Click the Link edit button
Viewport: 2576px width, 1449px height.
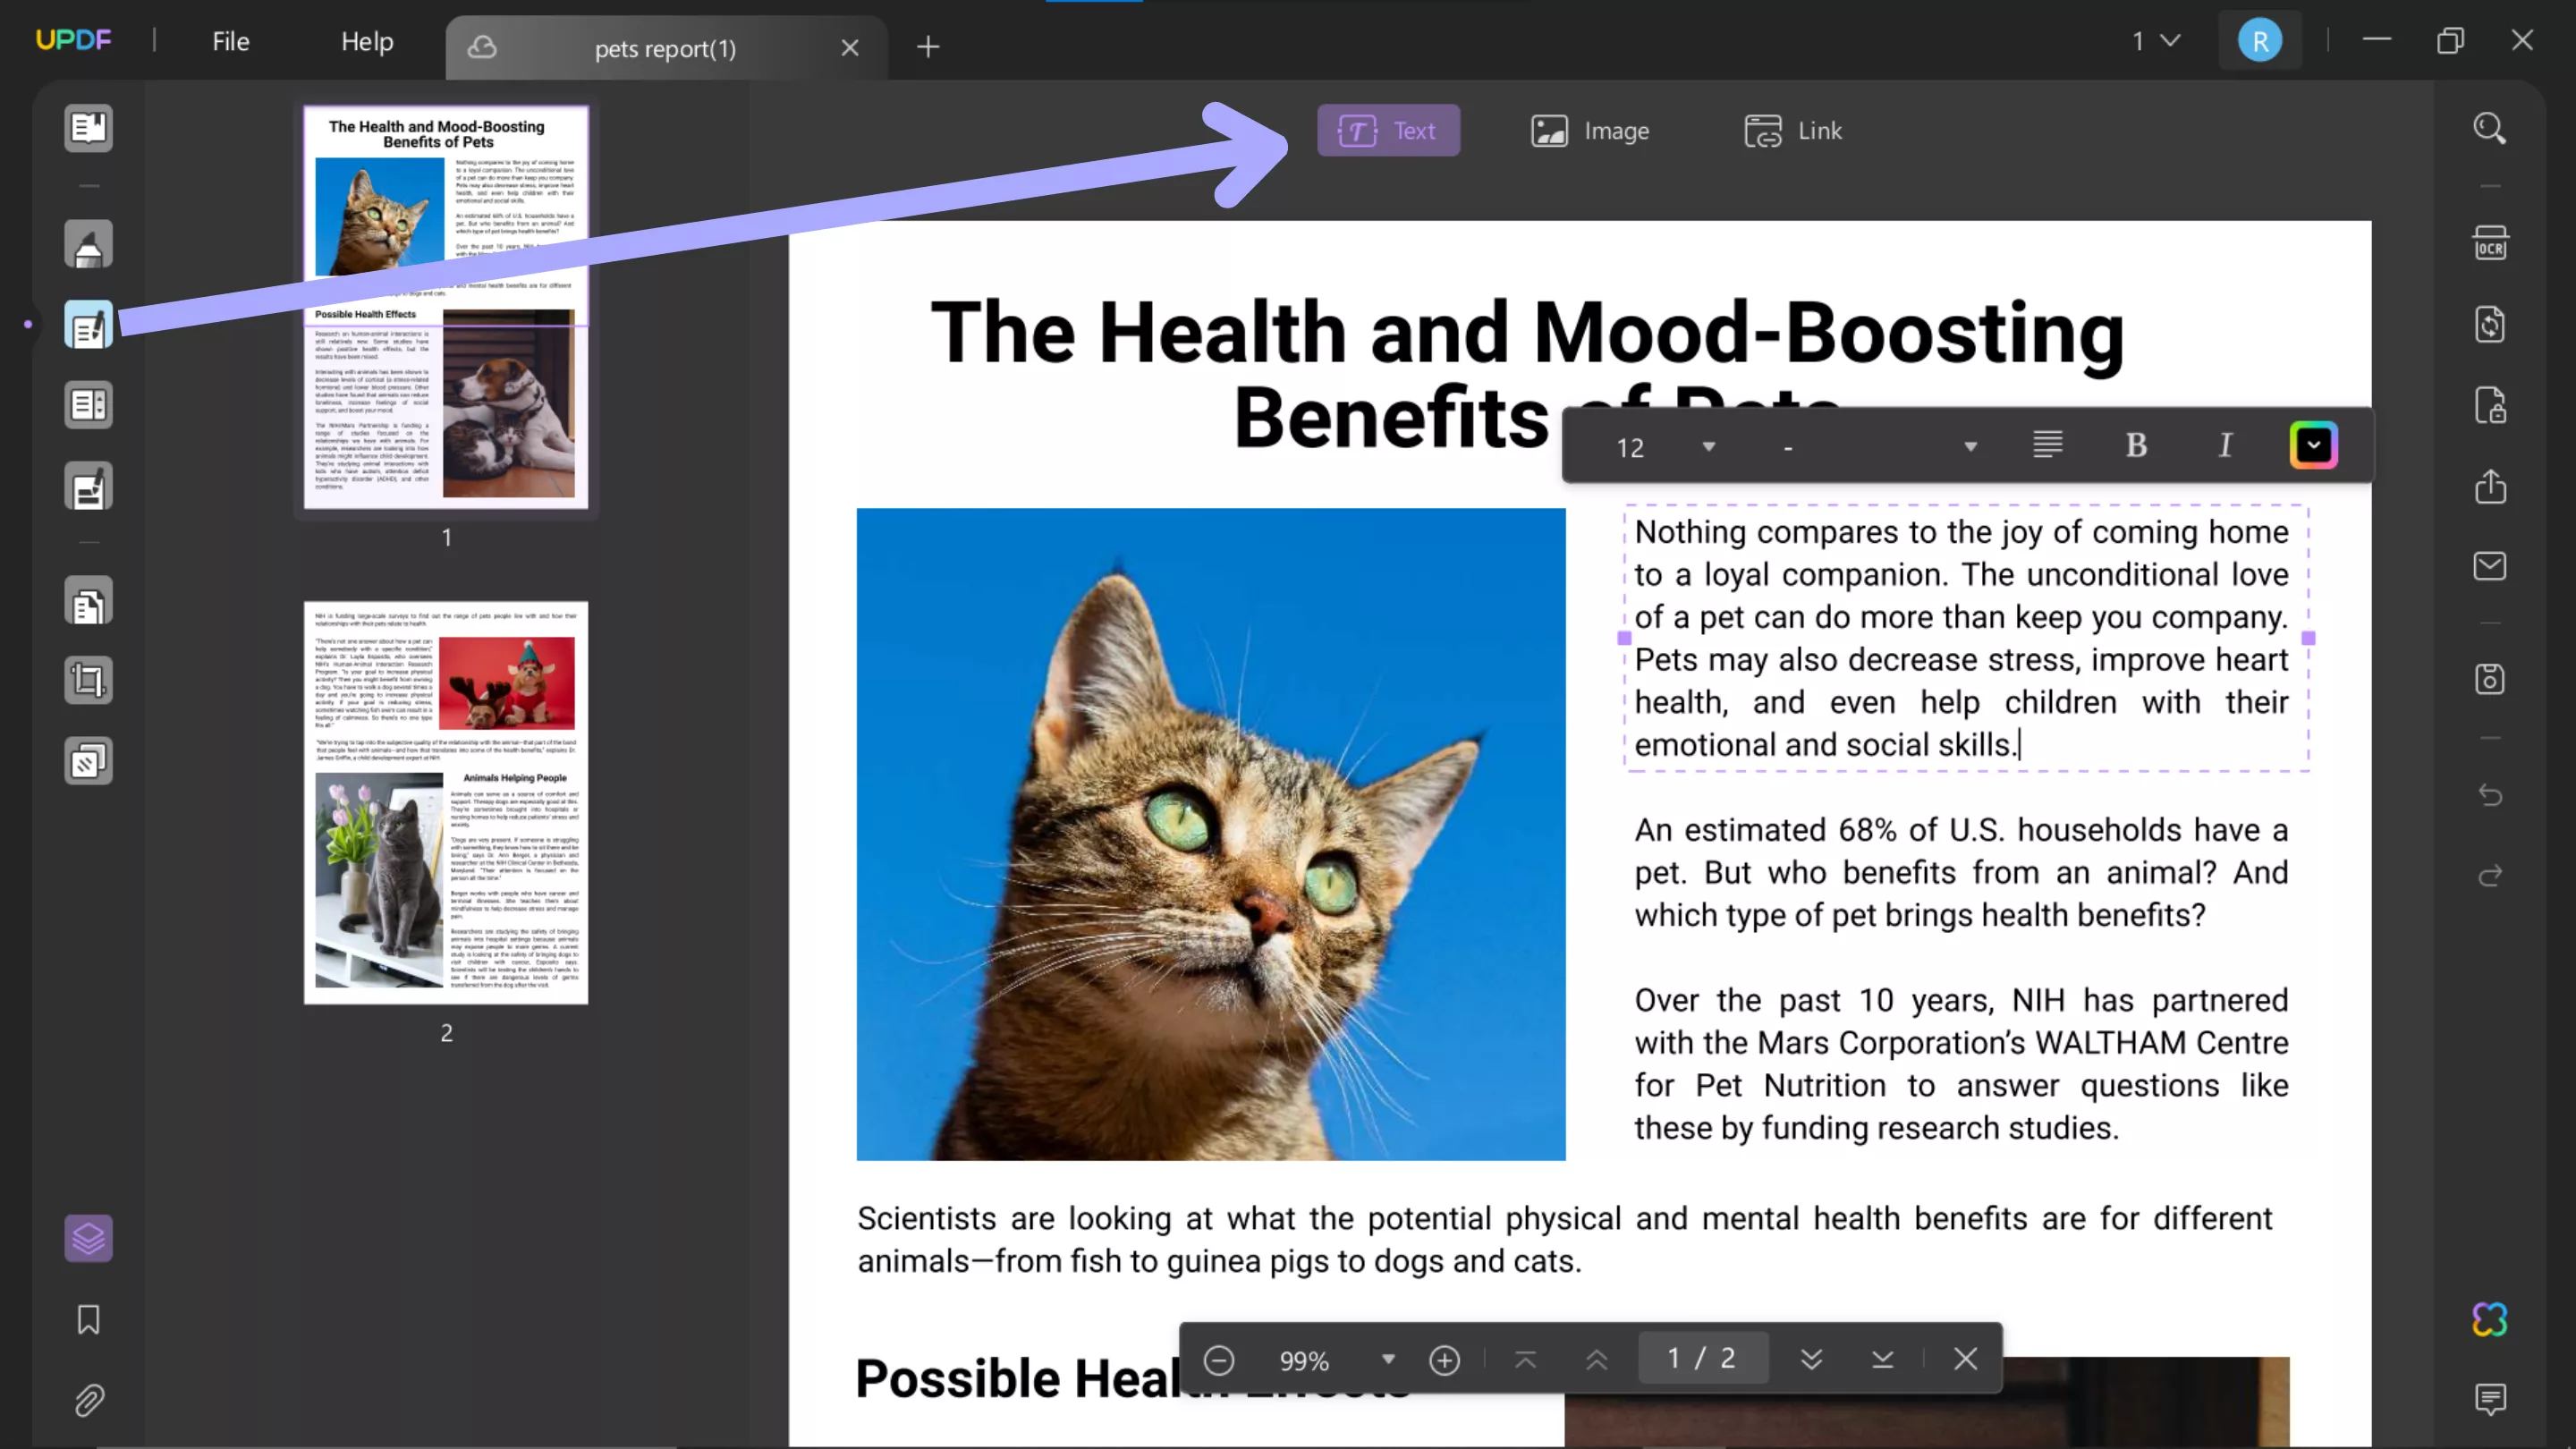pyautogui.click(x=1793, y=131)
